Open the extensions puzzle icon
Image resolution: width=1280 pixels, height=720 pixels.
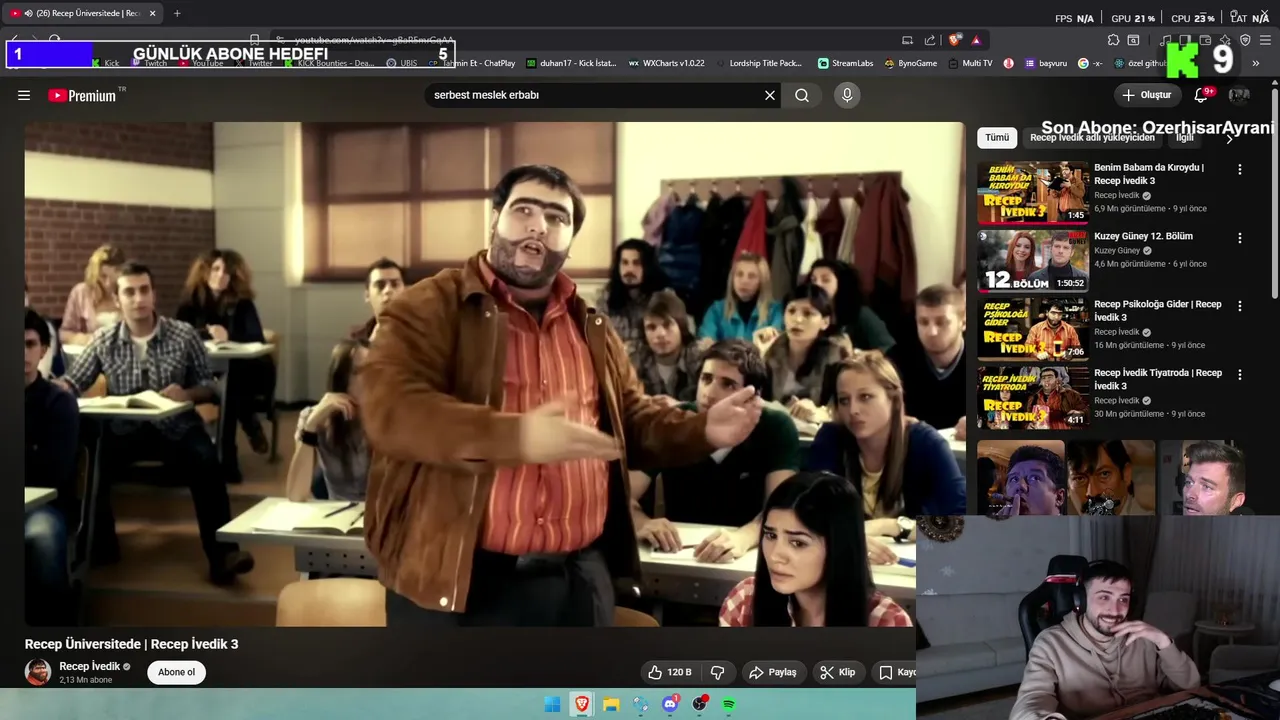point(1113,40)
